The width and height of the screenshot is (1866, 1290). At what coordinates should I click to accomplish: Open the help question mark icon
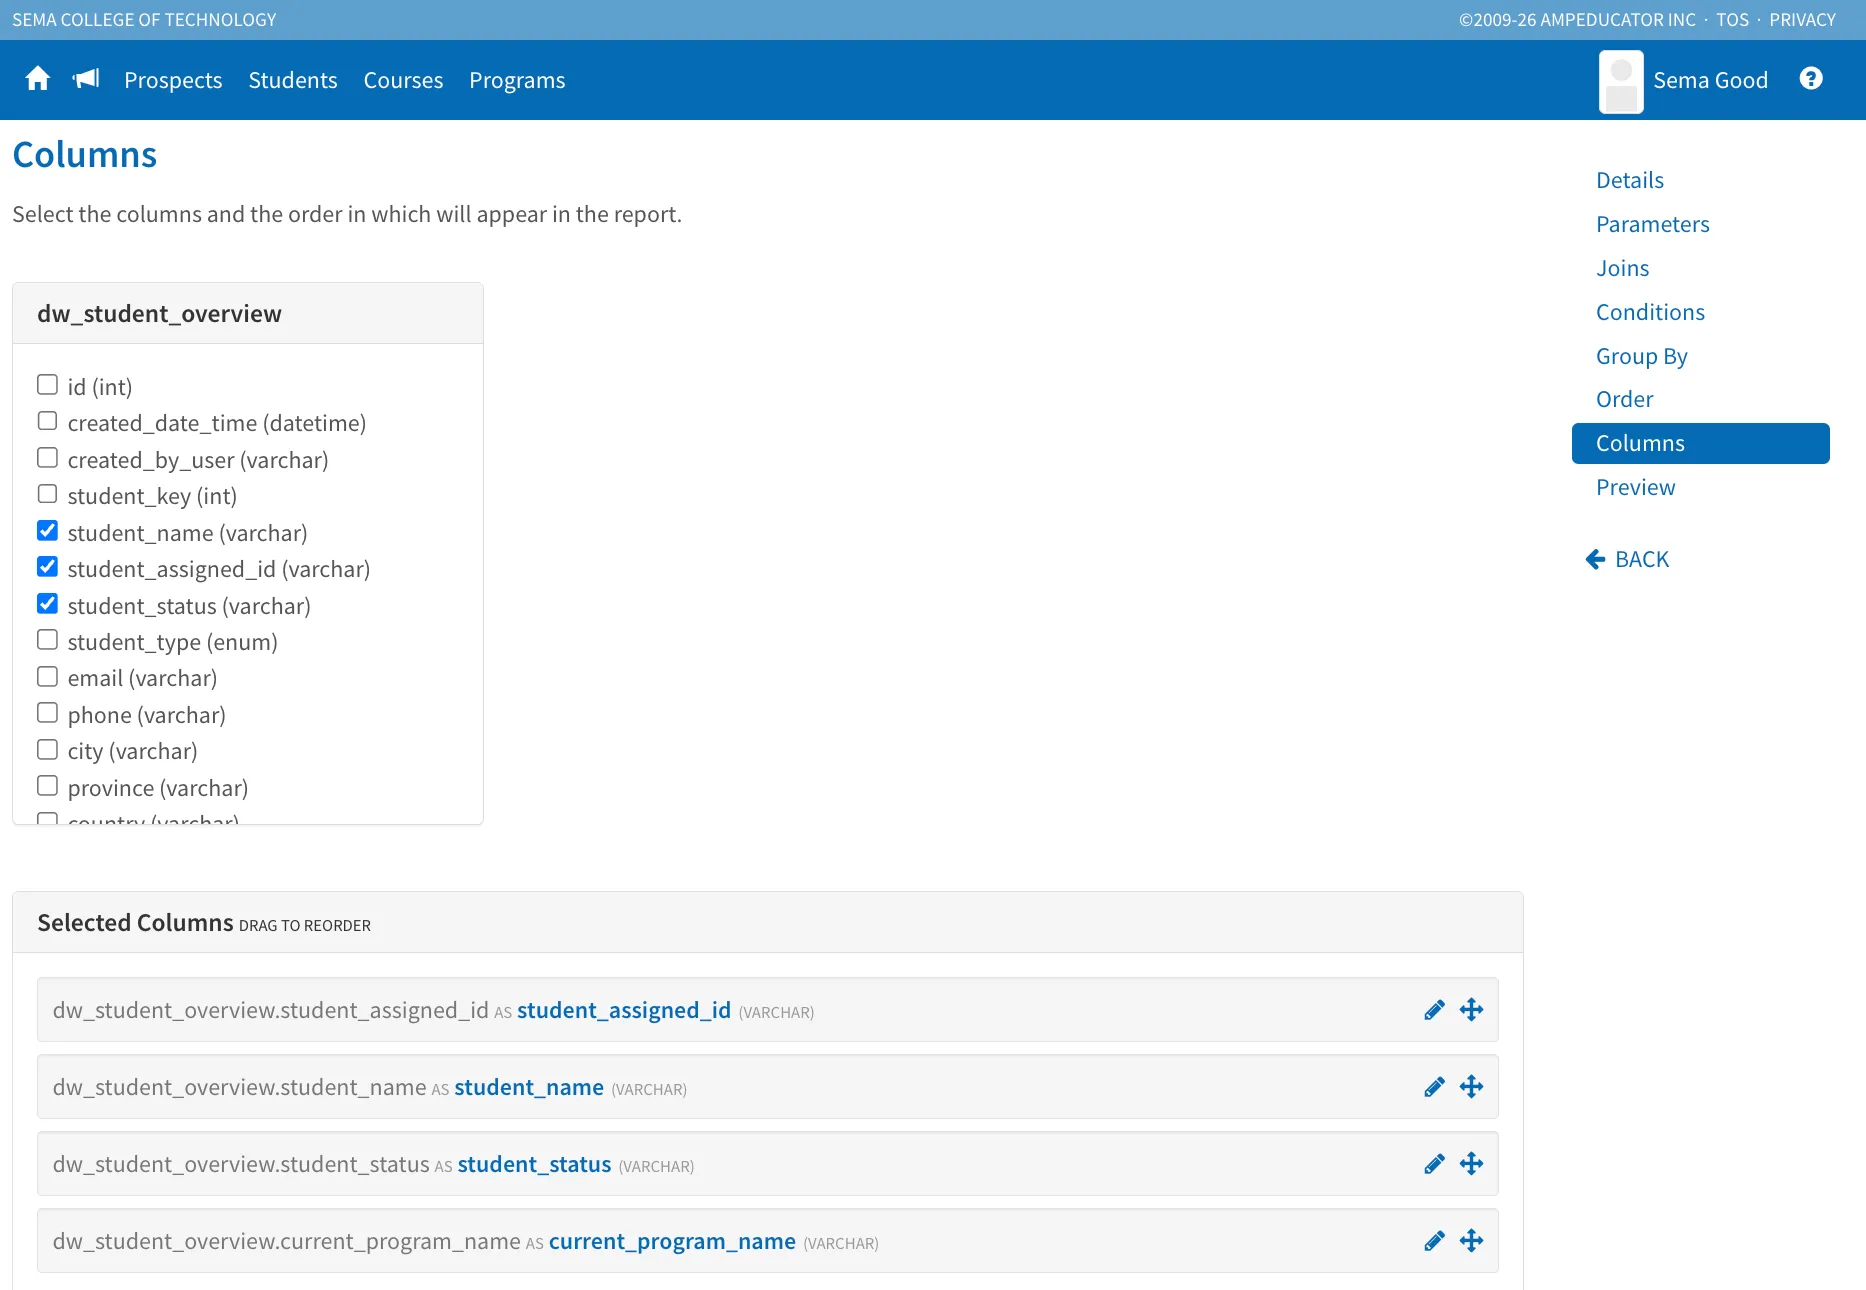tap(1811, 79)
